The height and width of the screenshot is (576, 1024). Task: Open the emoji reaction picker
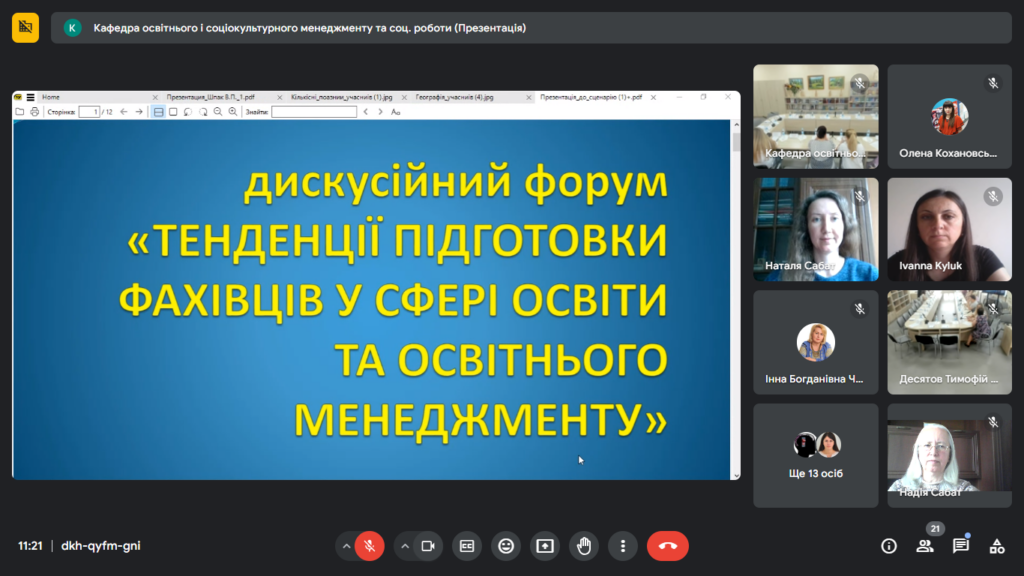tap(506, 546)
